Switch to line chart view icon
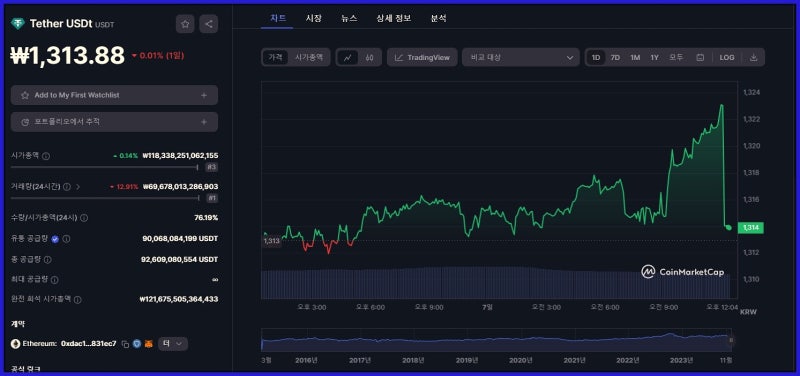 (x=347, y=58)
